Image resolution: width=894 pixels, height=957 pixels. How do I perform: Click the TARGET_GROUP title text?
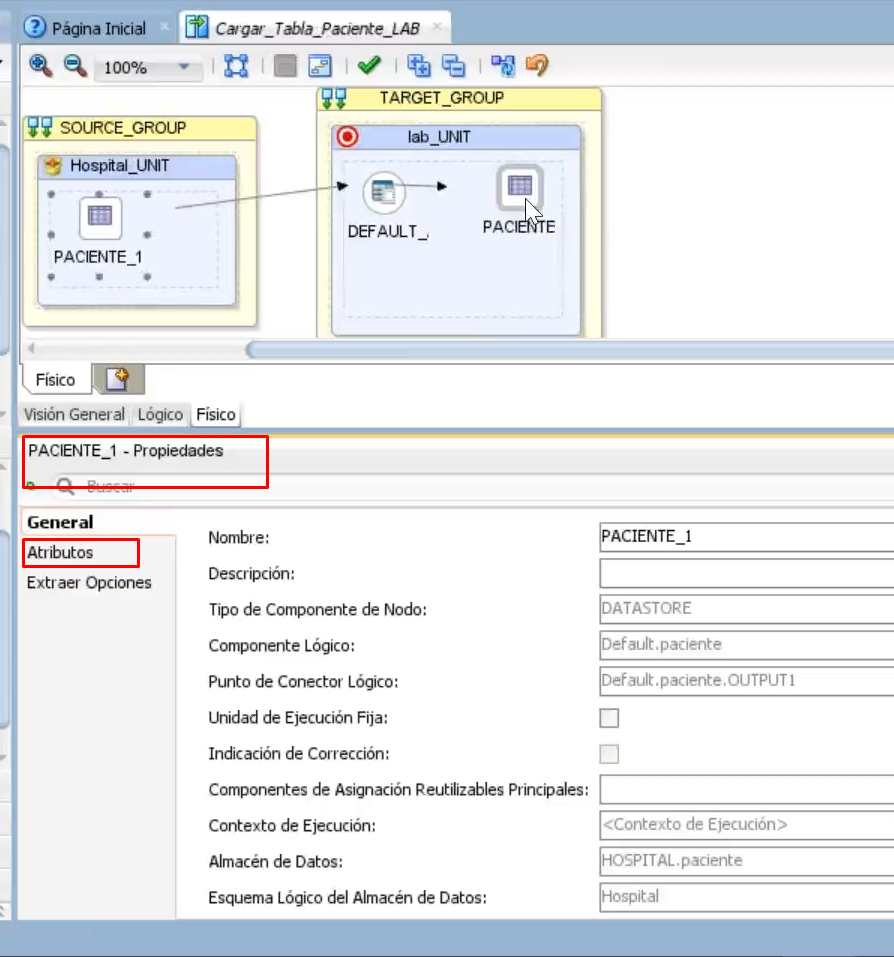[x=442, y=98]
